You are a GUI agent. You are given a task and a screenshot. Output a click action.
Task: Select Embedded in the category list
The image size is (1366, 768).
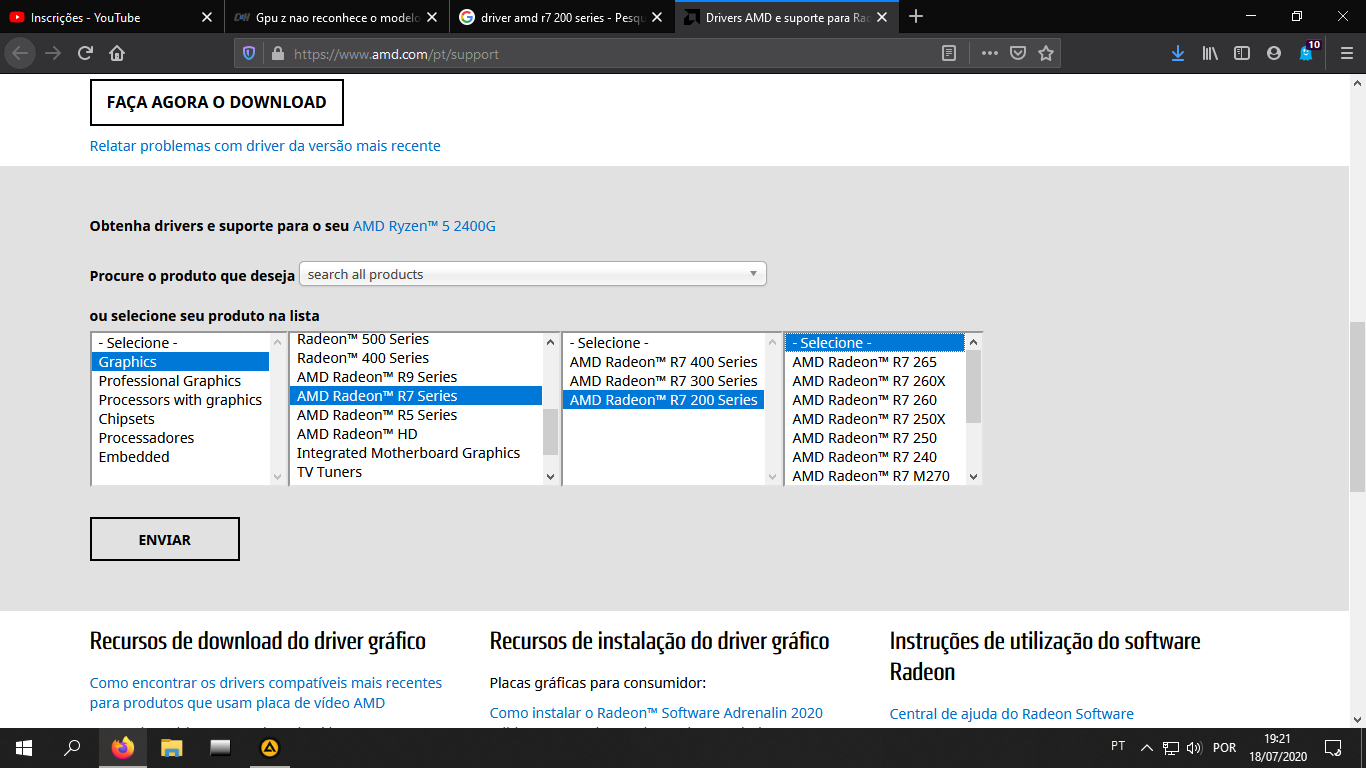[x=180, y=457]
